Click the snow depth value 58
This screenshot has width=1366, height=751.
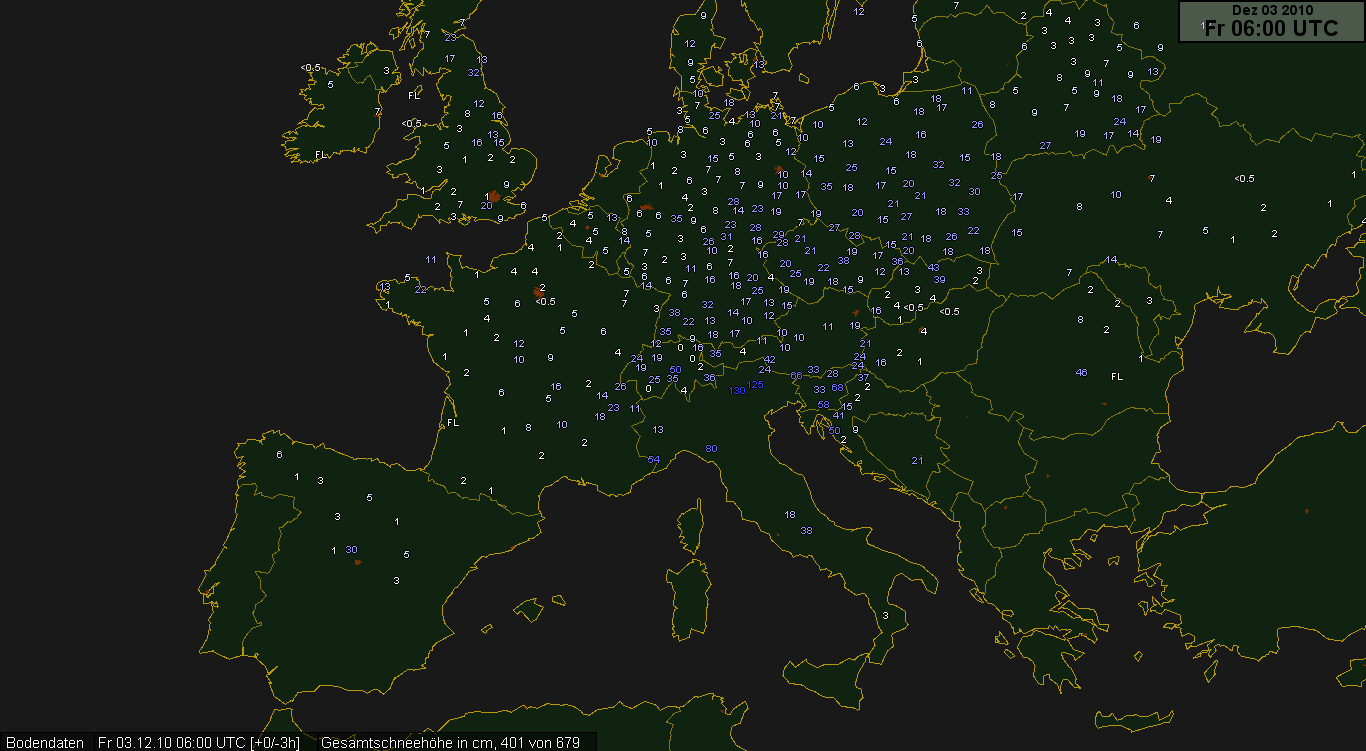[824, 405]
